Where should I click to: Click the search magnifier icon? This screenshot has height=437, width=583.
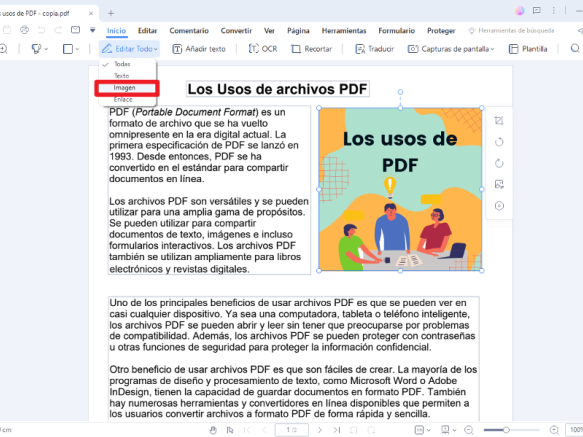point(575,48)
